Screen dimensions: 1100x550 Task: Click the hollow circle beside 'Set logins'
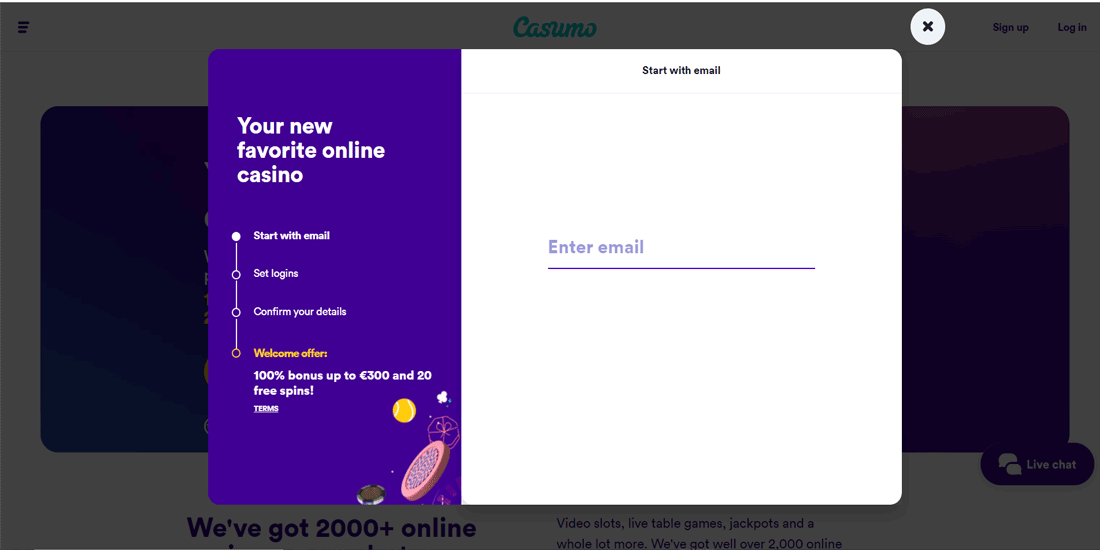[236, 275]
